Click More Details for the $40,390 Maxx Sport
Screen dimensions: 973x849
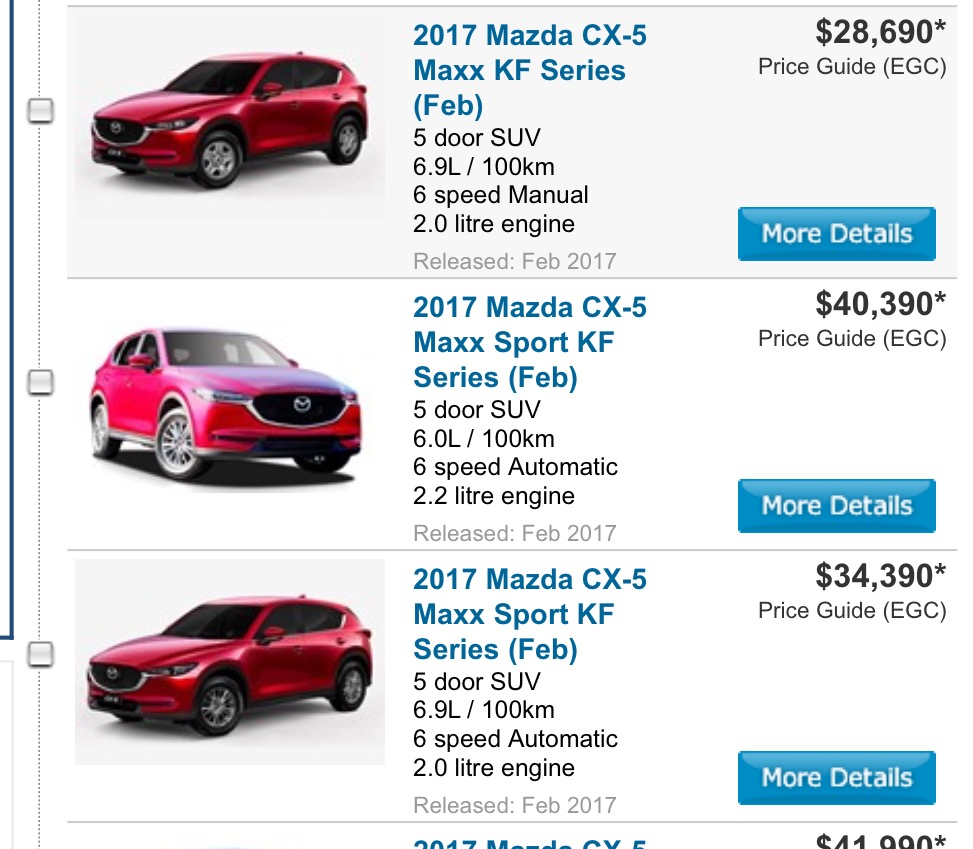pyautogui.click(x=836, y=506)
